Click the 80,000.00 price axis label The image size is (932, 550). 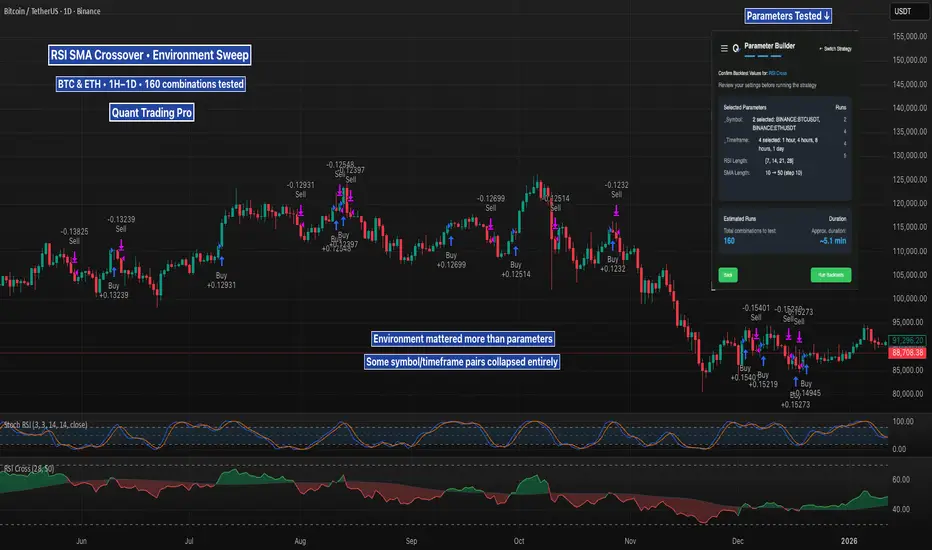tap(909, 394)
